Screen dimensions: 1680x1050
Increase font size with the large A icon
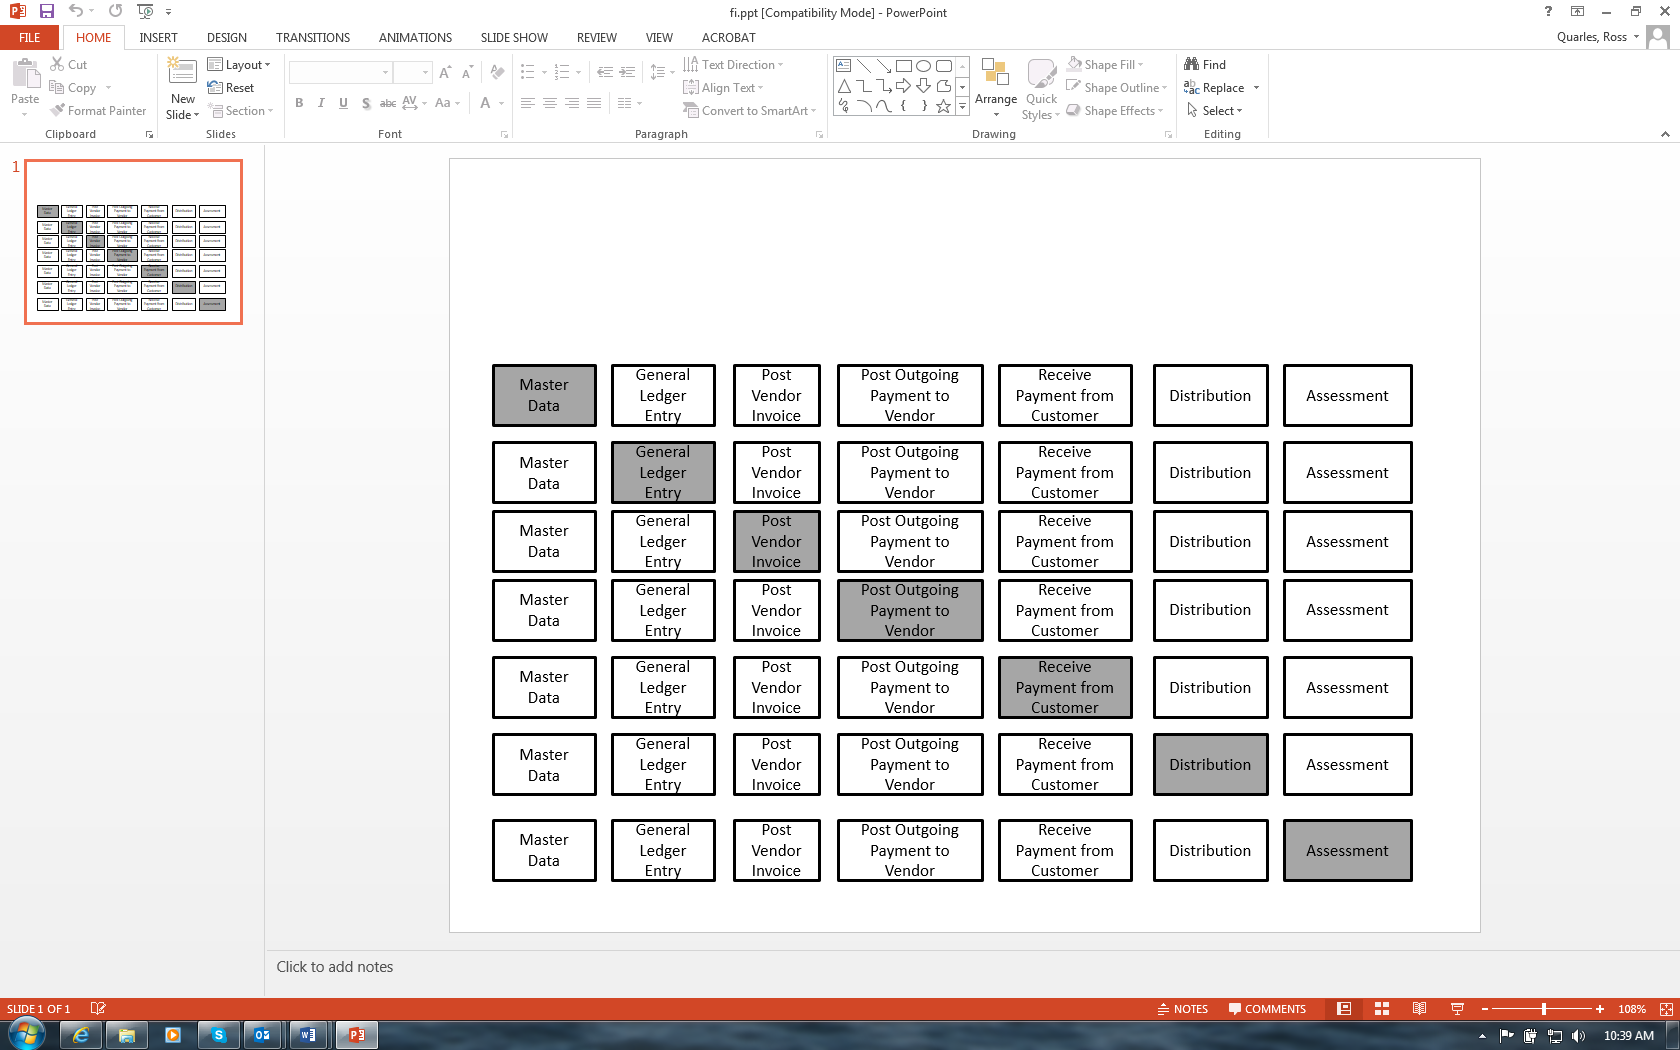click(445, 72)
